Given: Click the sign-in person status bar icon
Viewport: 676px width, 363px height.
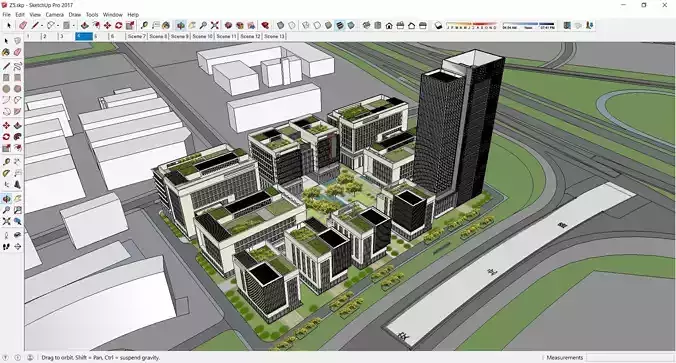Looking at the screenshot, I should pos(30,357).
